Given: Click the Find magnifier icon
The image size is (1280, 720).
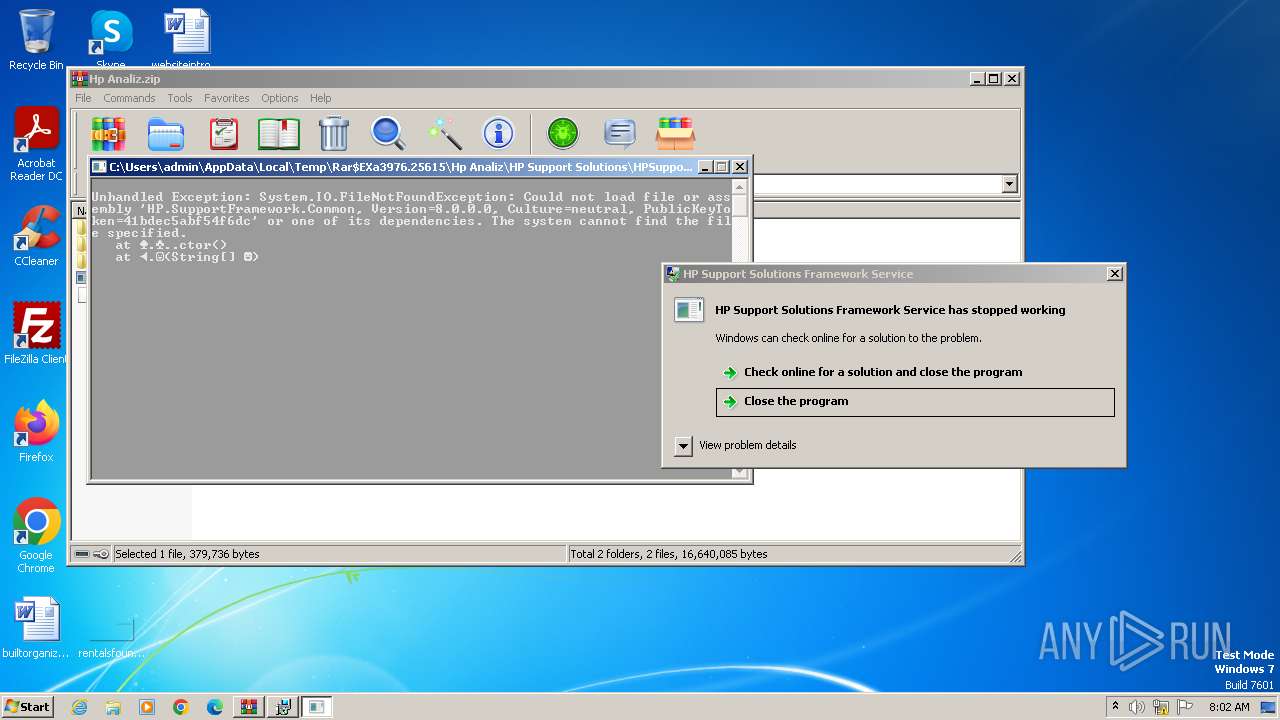Looking at the screenshot, I should (388, 133).
